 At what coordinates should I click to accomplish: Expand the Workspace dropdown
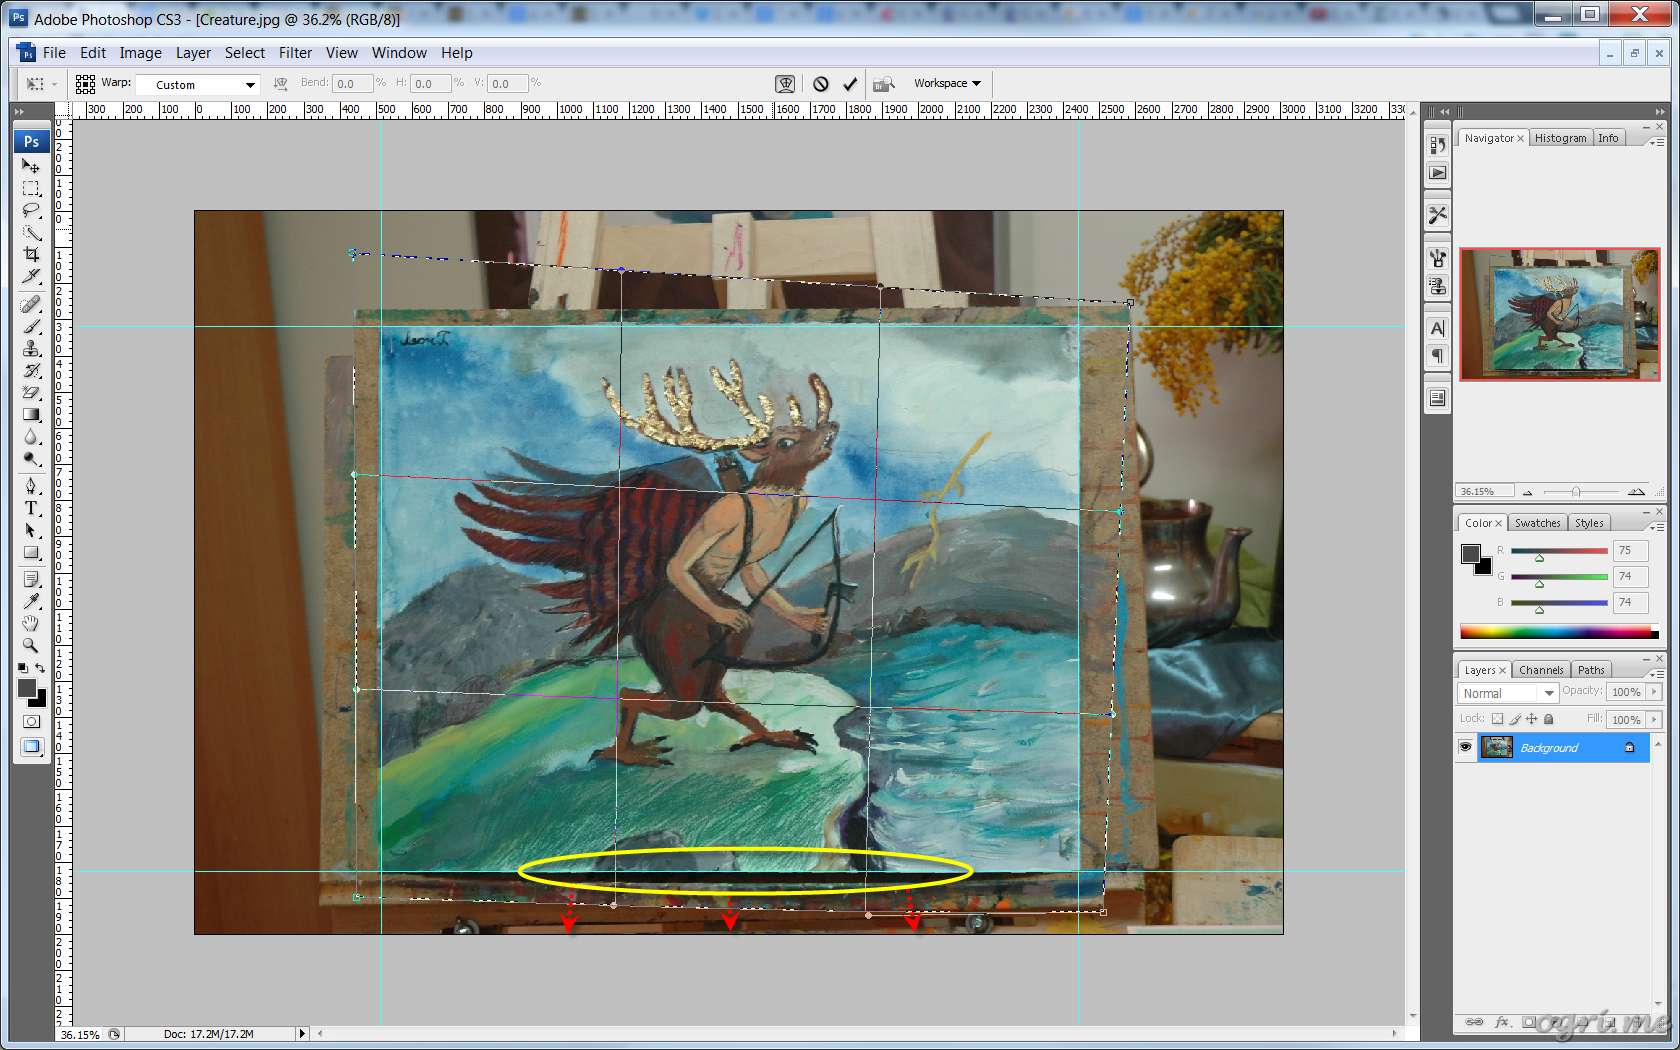point(947,83)
